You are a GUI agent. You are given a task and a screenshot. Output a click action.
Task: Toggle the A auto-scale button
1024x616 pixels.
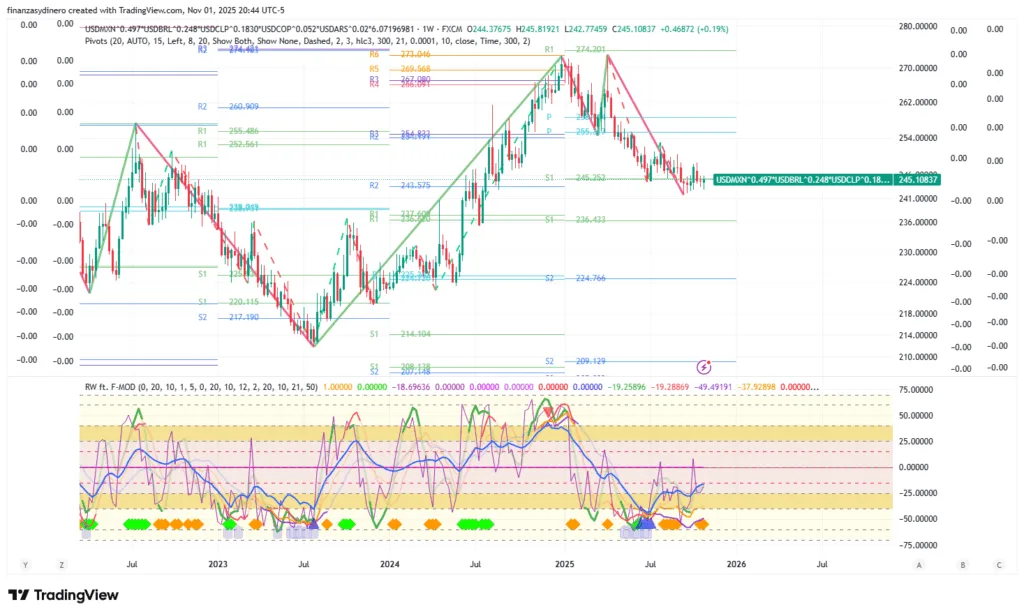(918, 565)
